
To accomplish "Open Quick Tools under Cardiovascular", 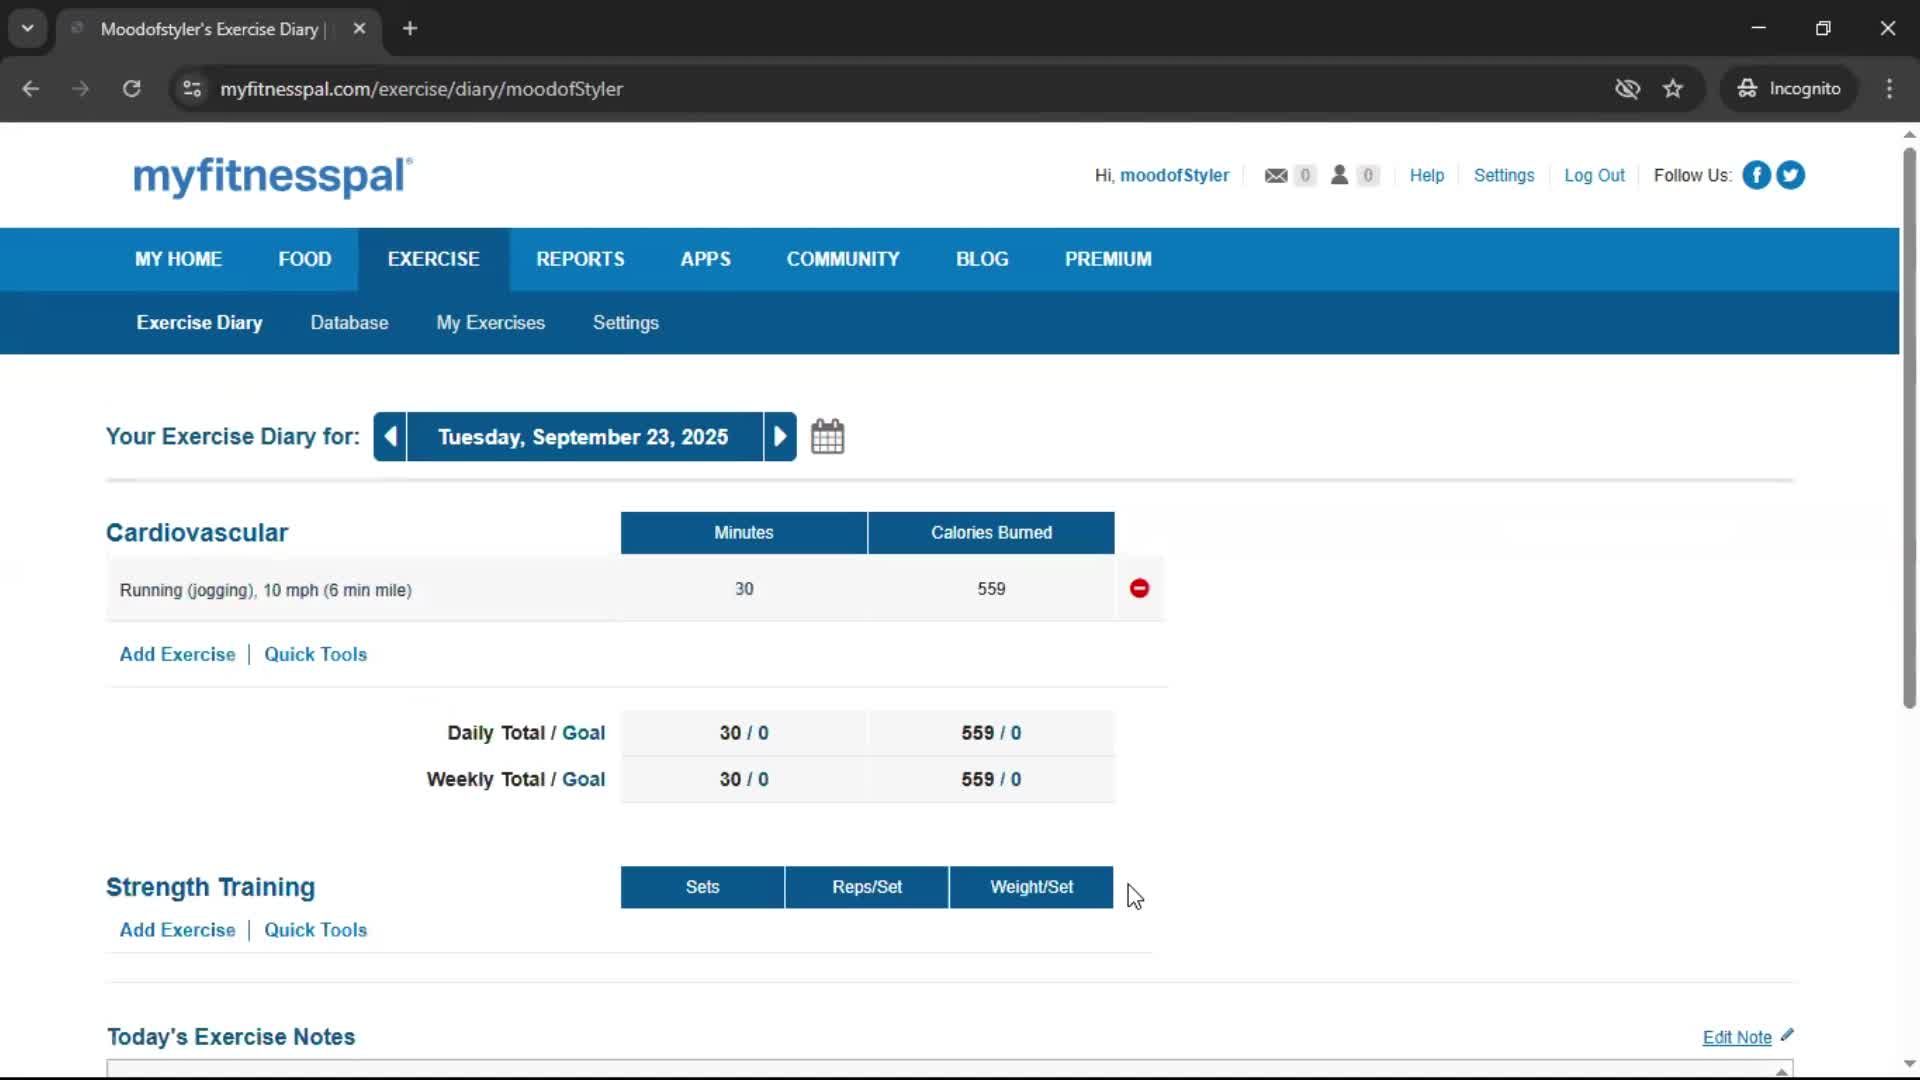I will (x=316, y=654).
